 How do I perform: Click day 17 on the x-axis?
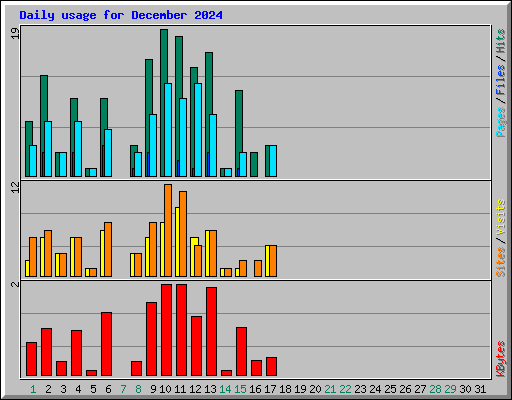[x=270, y=389]
